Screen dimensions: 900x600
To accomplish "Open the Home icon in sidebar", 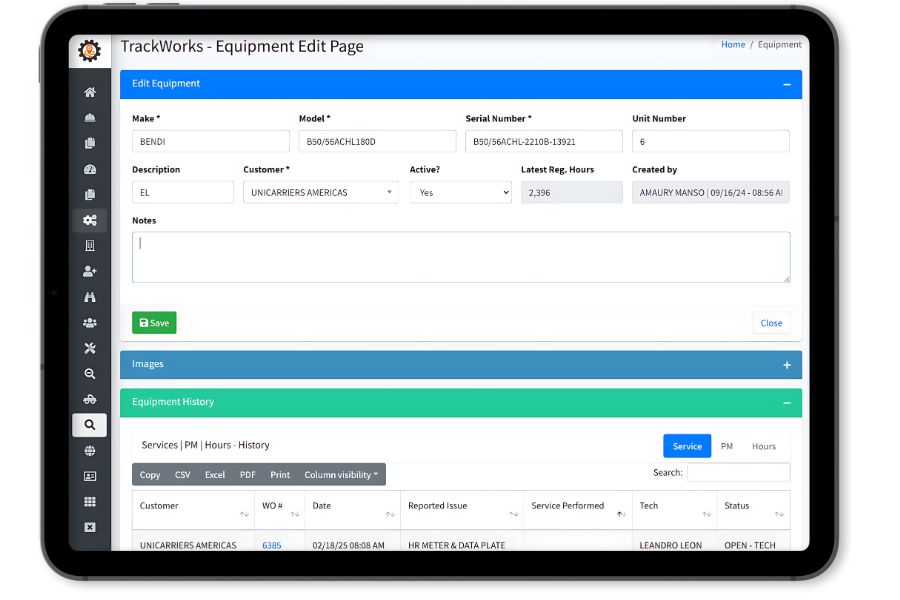I will pos(90,92).
